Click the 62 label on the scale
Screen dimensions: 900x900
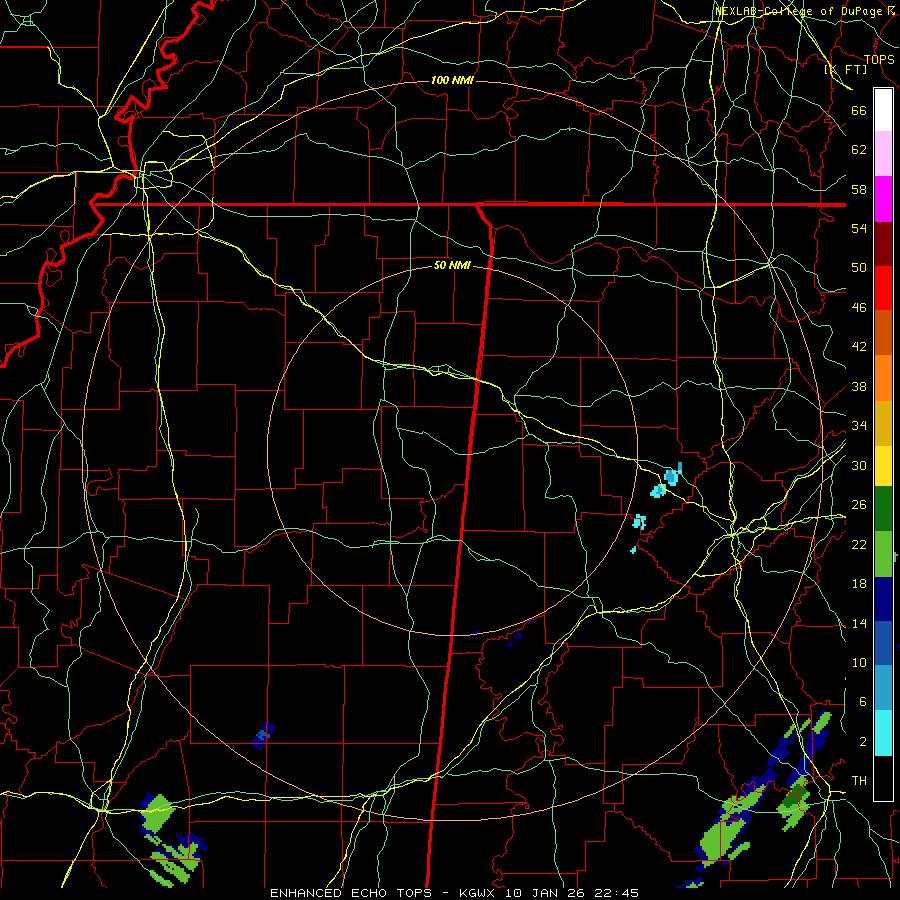[x=859, y=150]
